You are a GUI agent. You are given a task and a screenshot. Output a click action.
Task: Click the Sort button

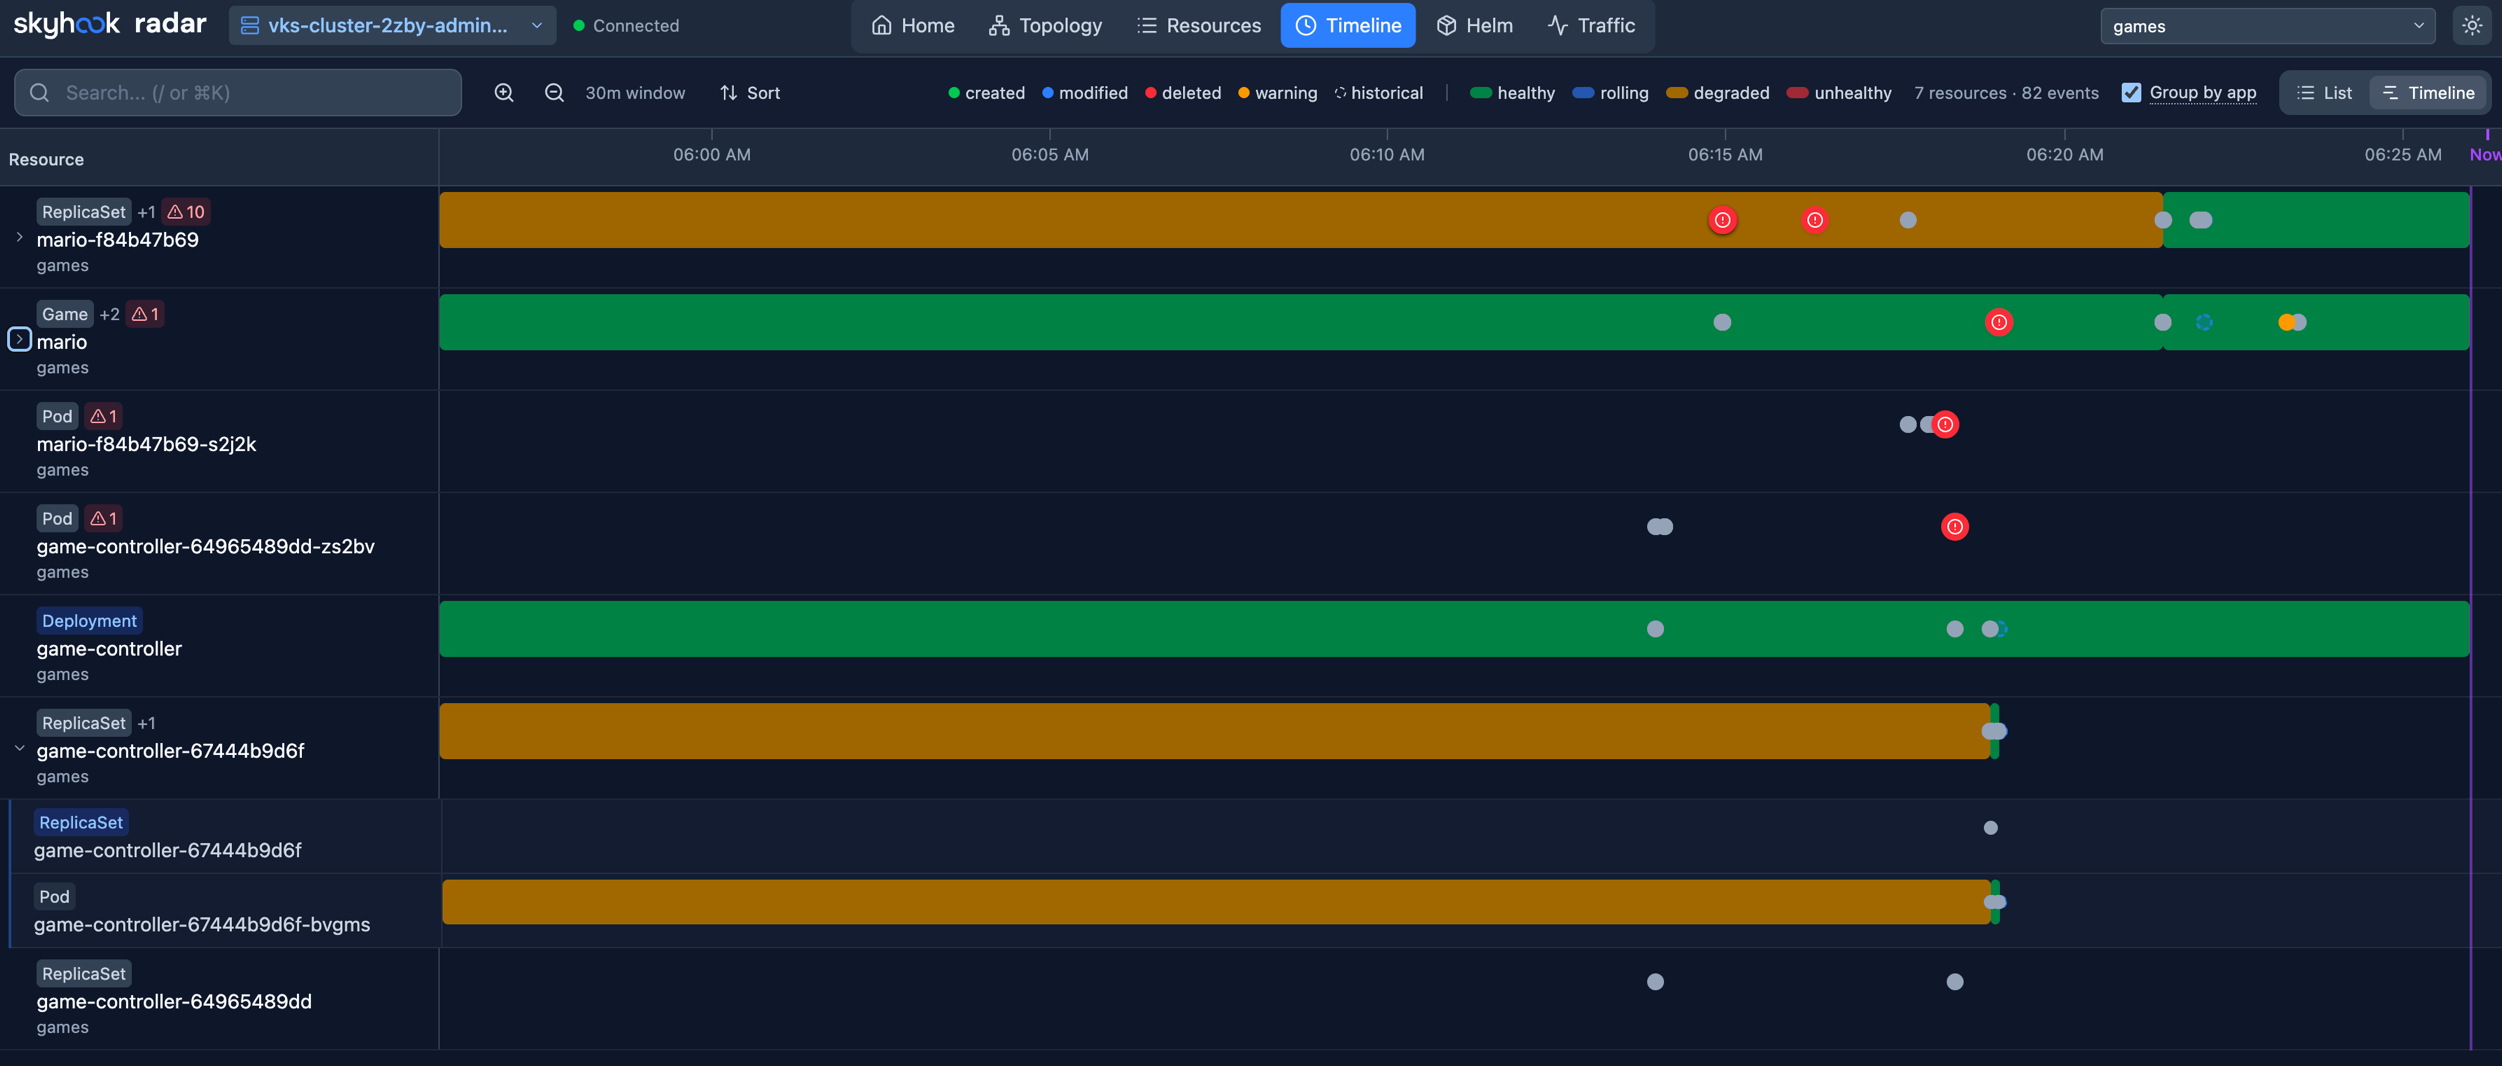click(750, 92)
